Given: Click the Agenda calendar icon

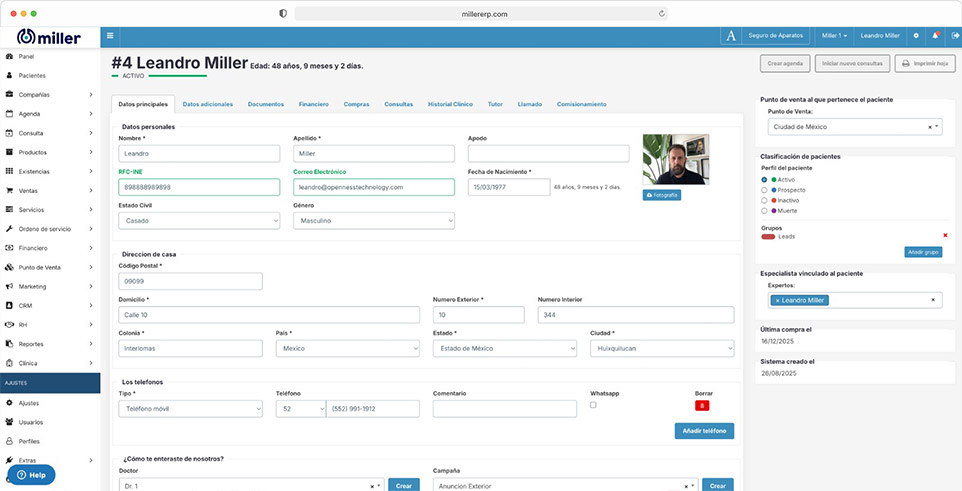Looking at the screenshot, I should click(9, 114).
